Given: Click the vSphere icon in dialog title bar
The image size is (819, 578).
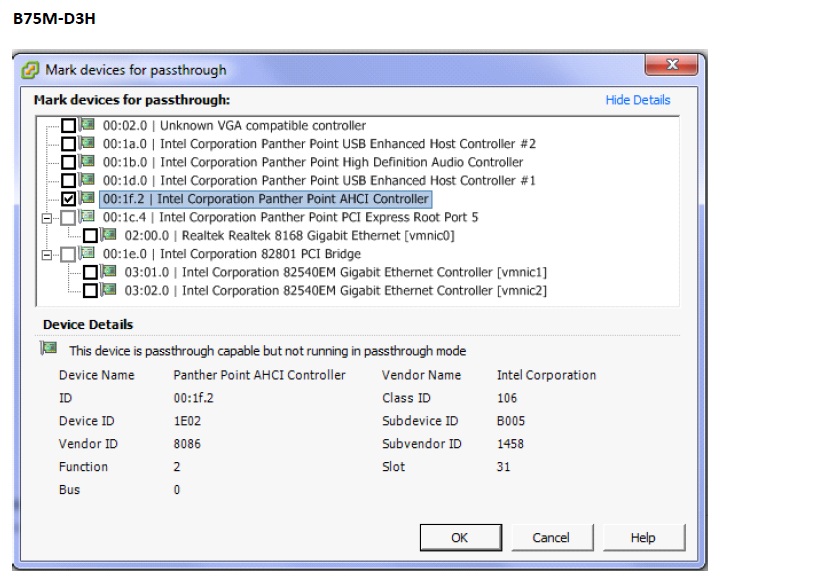Looking at the screenshot, I should pyautogui.click(x=30, y=70).
